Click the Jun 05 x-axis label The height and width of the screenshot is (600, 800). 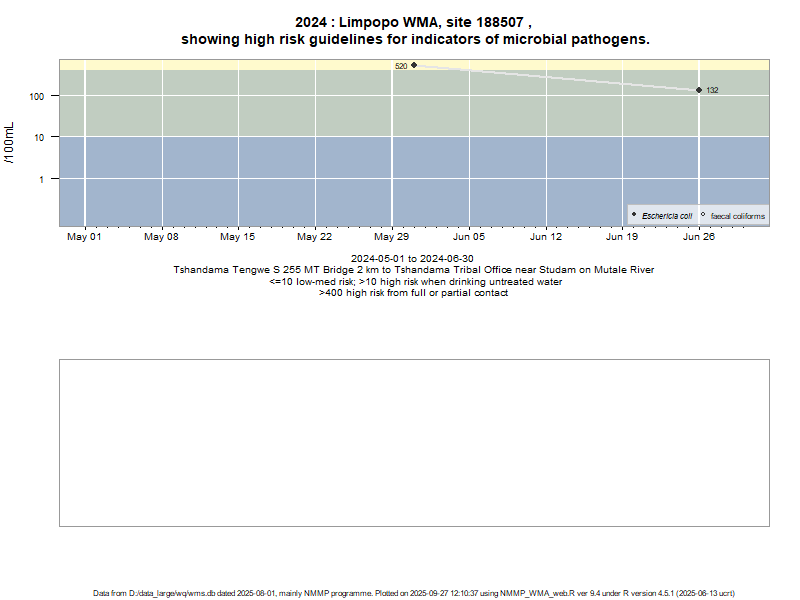[x=469, y=237]
